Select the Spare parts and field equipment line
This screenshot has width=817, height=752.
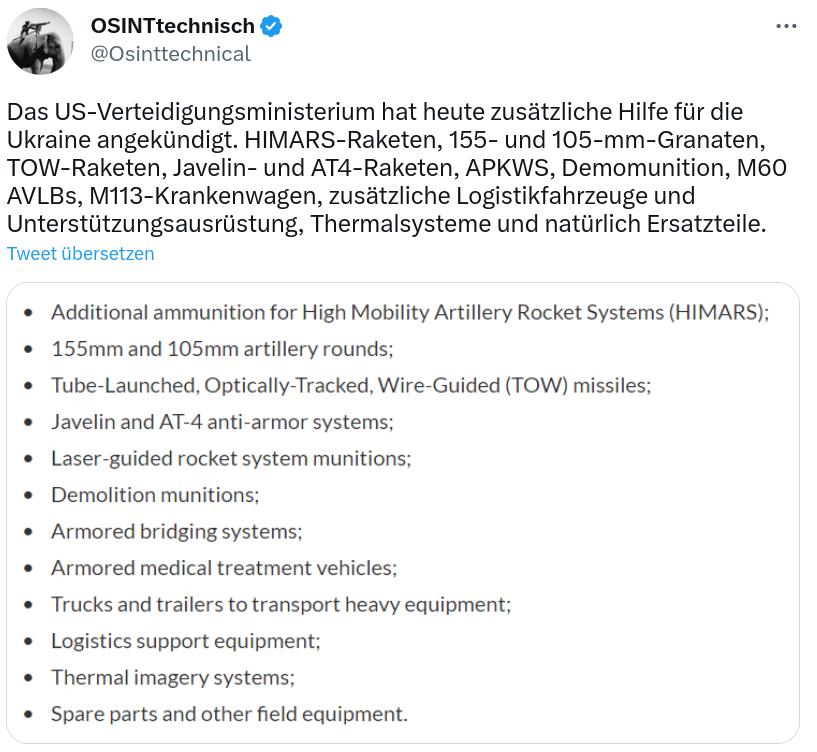click(x=229, y=714)
